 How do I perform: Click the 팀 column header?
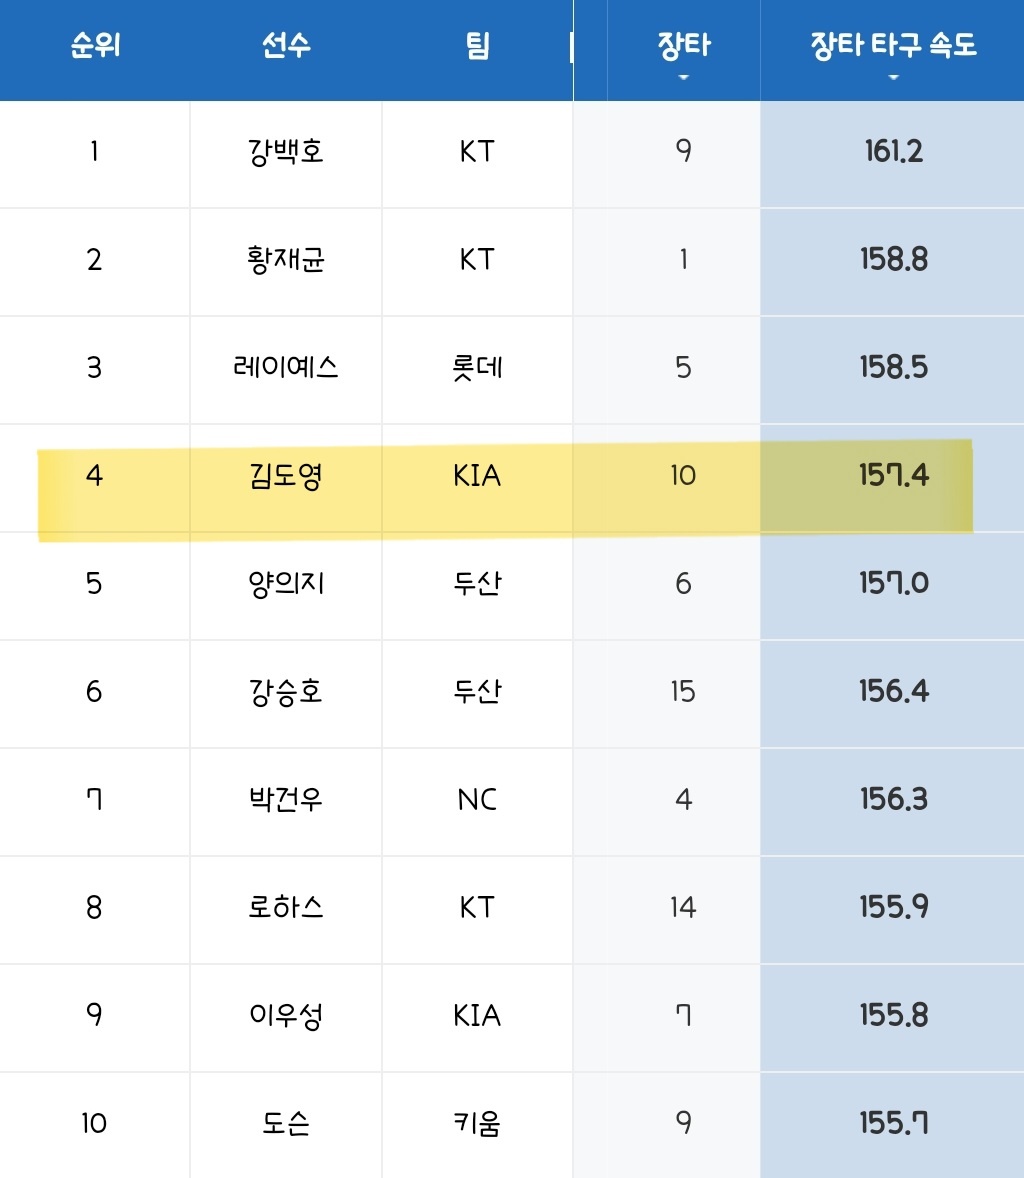(478, 46)
